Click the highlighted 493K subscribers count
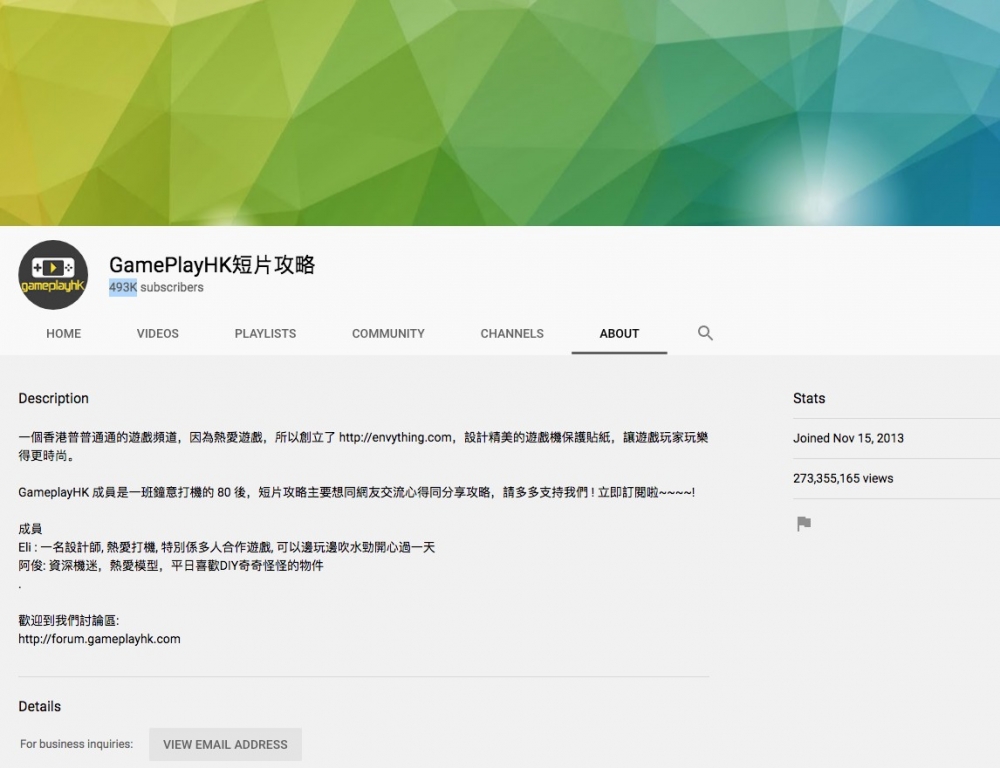Screen dimensions: 1000x768 pyautogui.click(x=123, y=288)
